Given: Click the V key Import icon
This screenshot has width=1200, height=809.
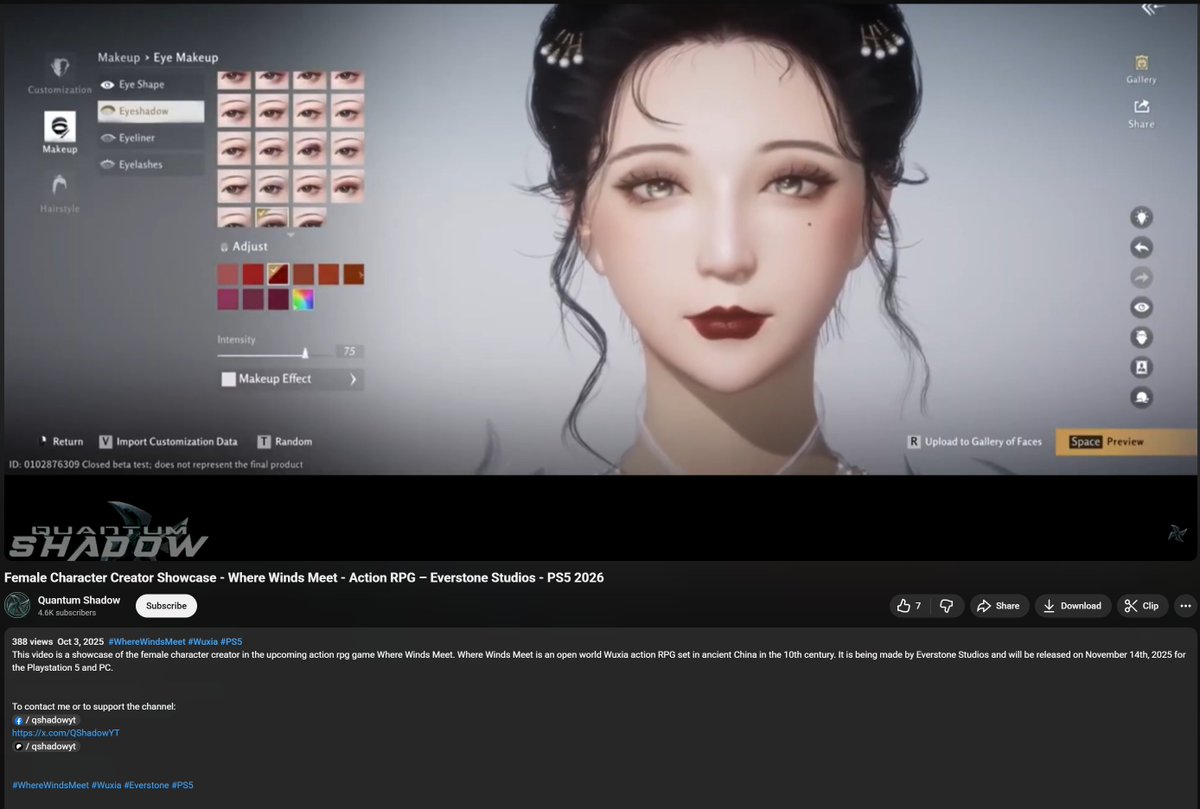Looking at the screenshot, I should coord(105,441).
